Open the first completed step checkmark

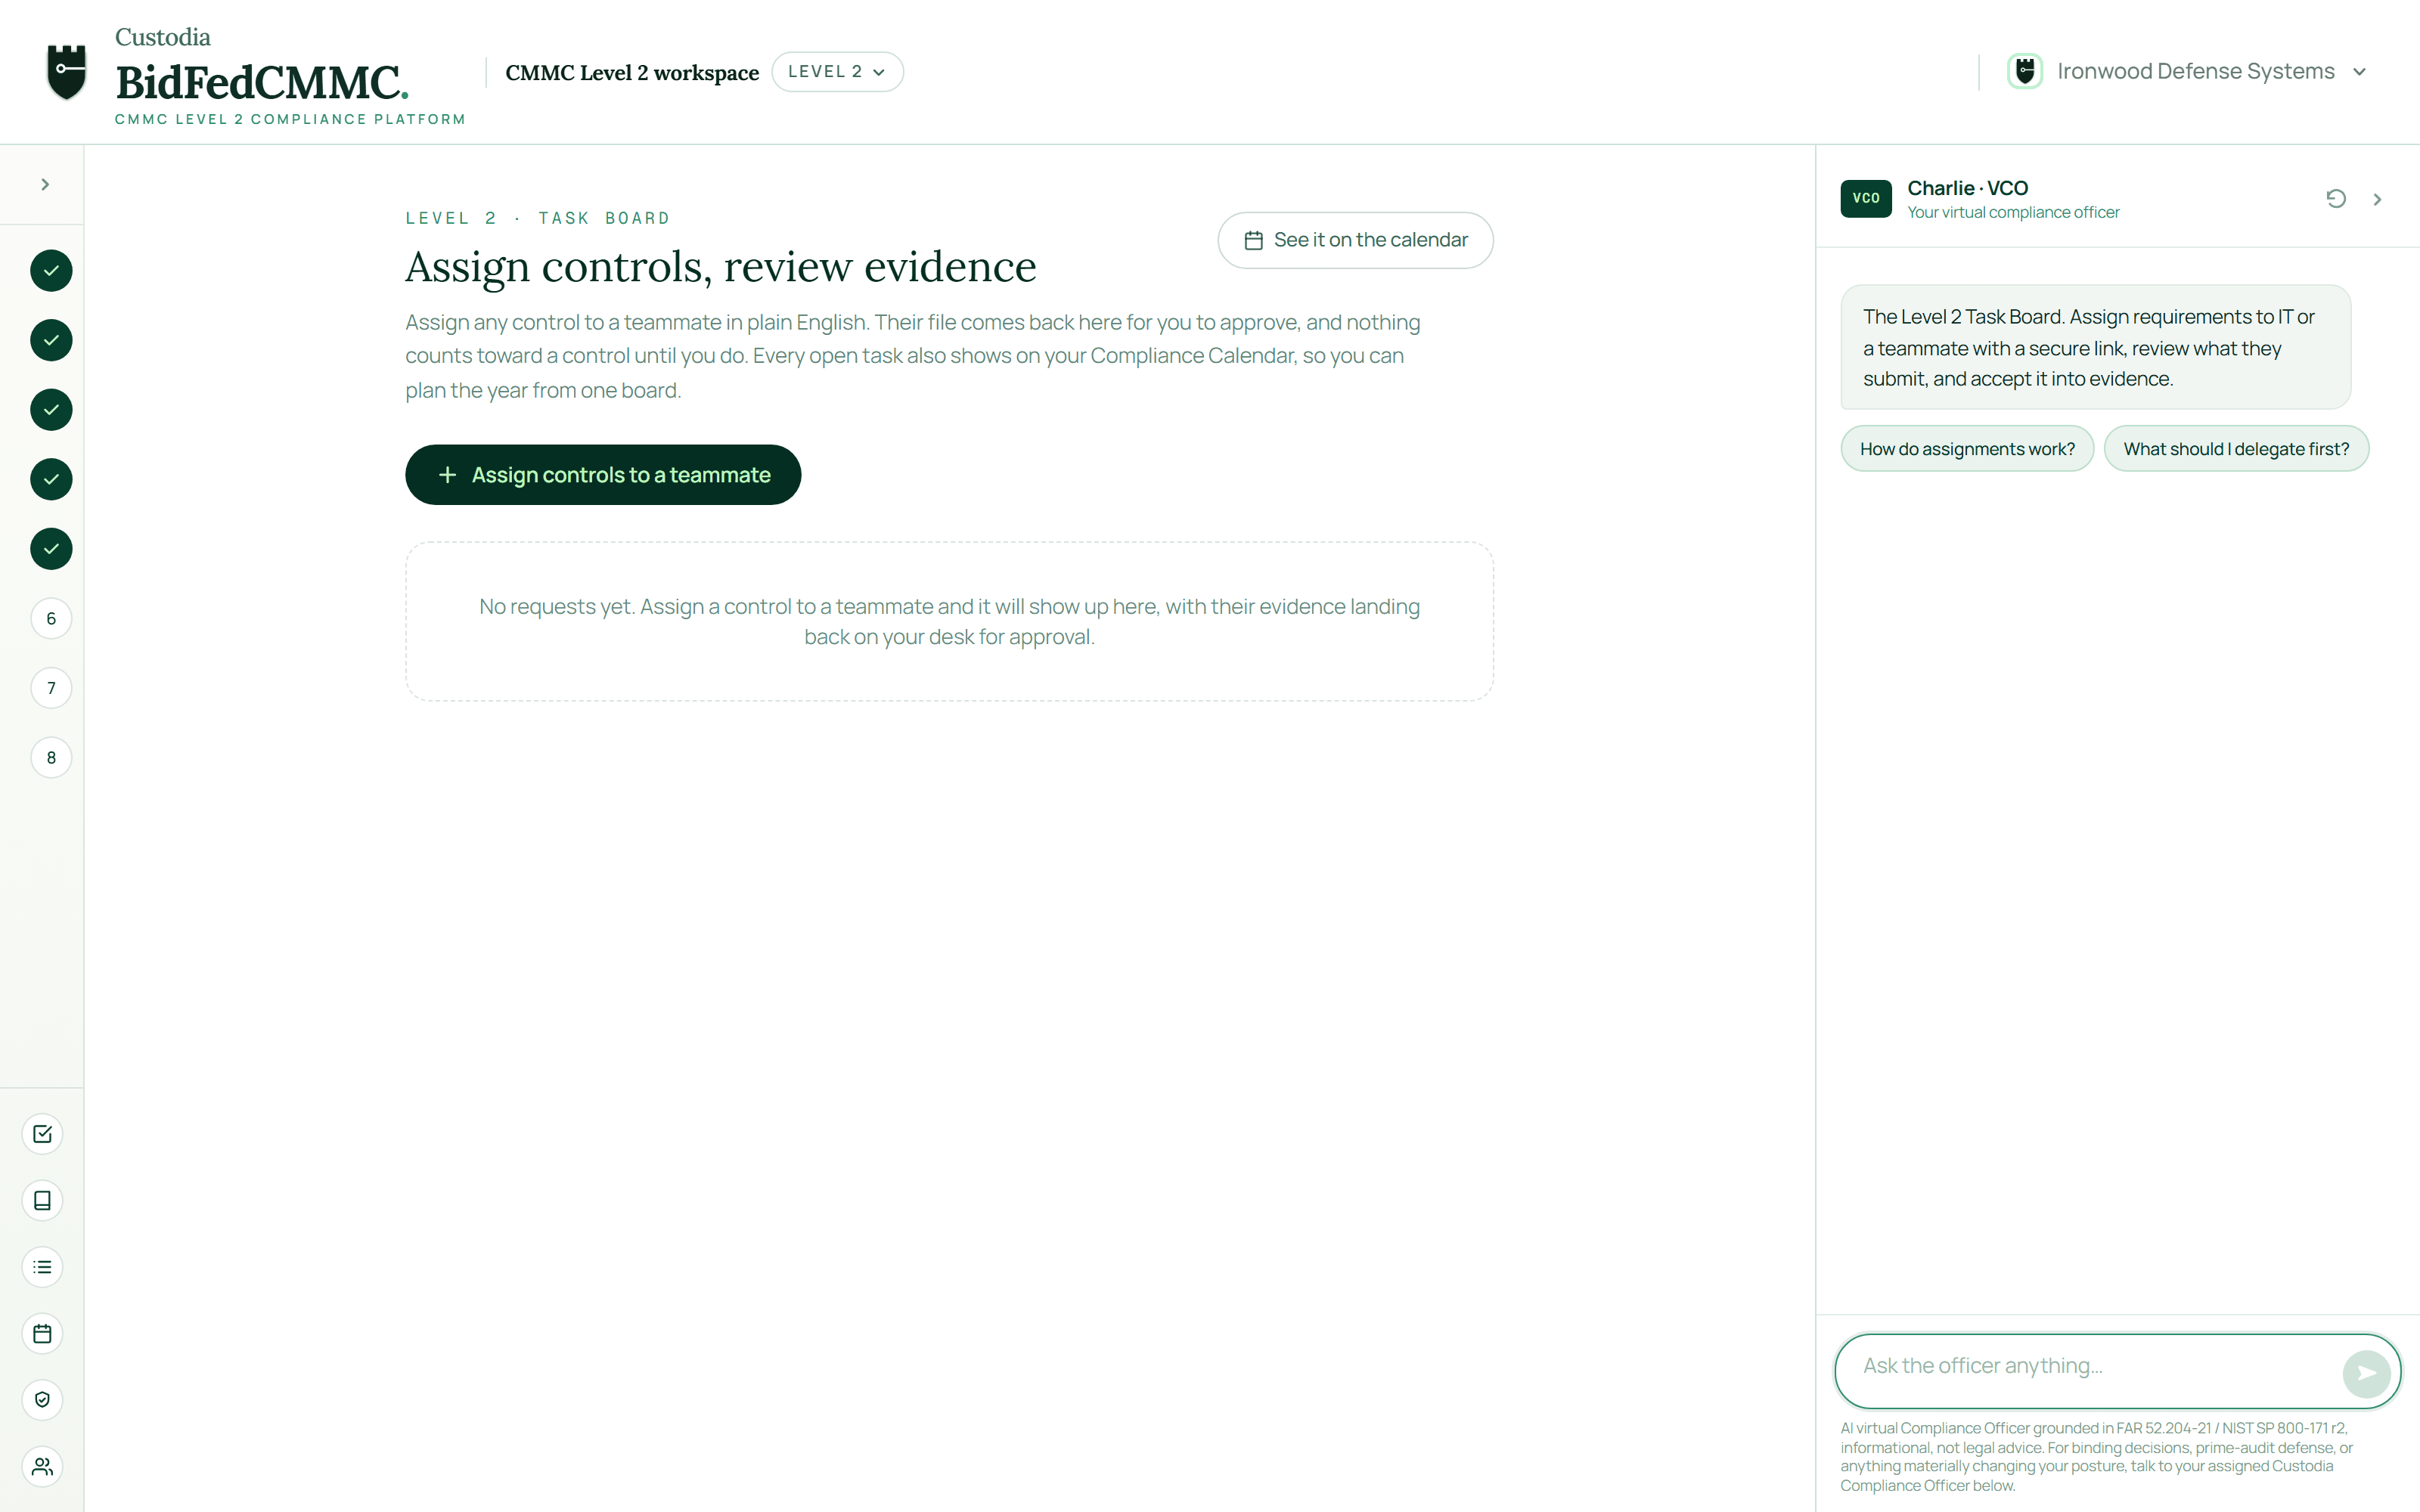51,270
